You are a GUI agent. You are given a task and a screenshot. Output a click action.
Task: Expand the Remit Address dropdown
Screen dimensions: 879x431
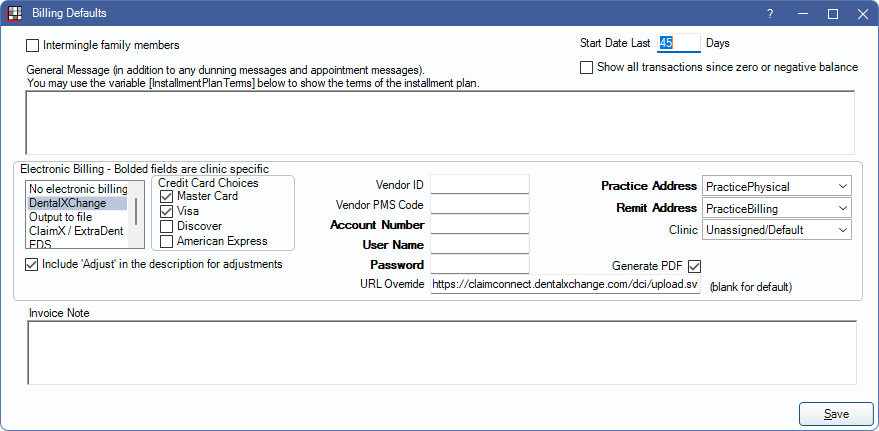click(x=776, y=208)
